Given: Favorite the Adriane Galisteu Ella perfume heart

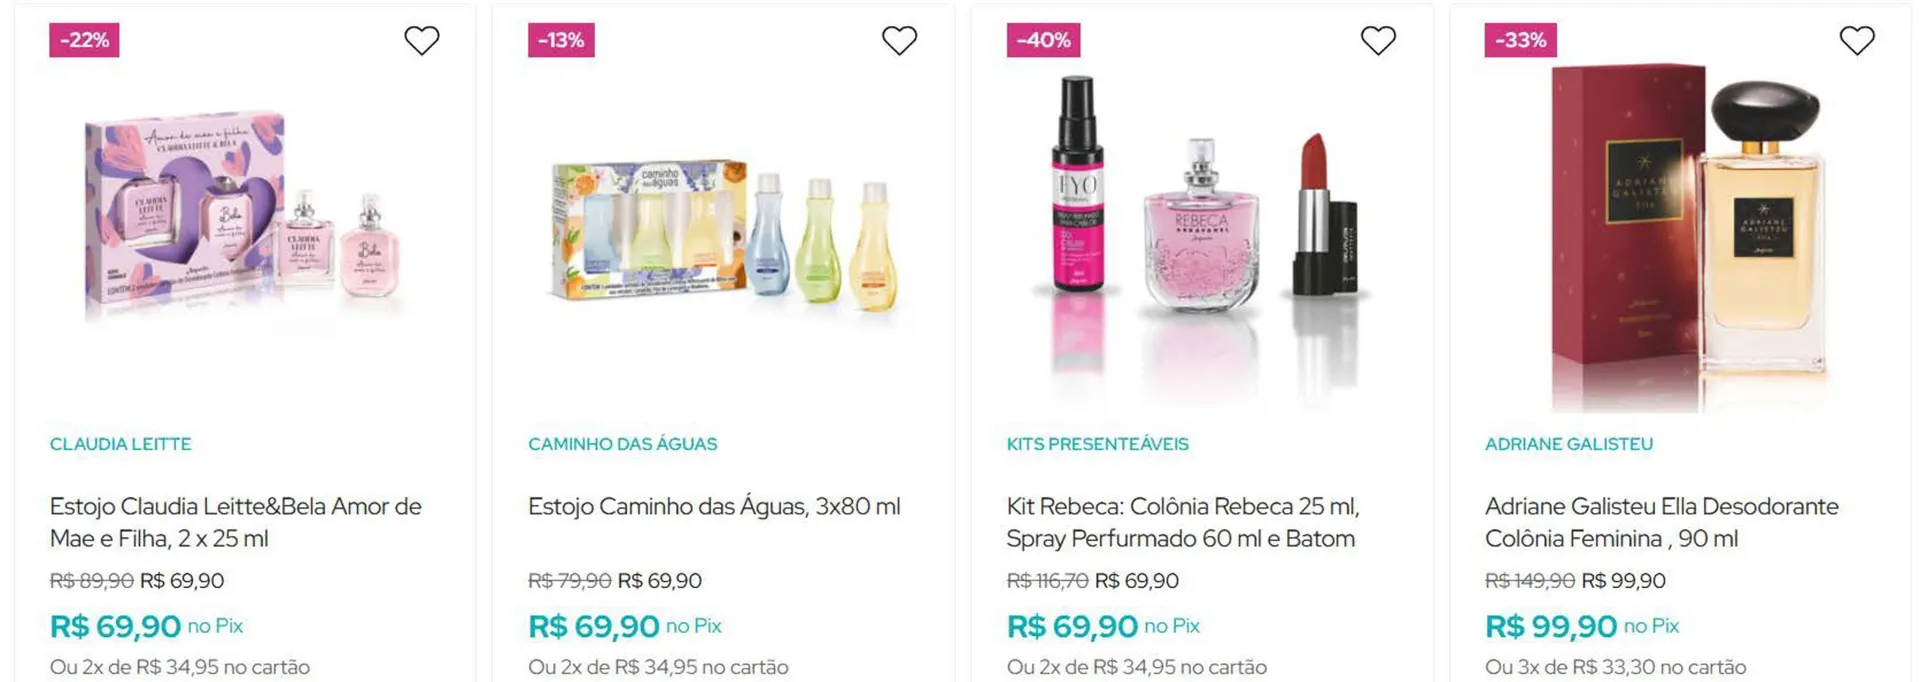Looking at the screenshot, I should tap(1857, 40).
